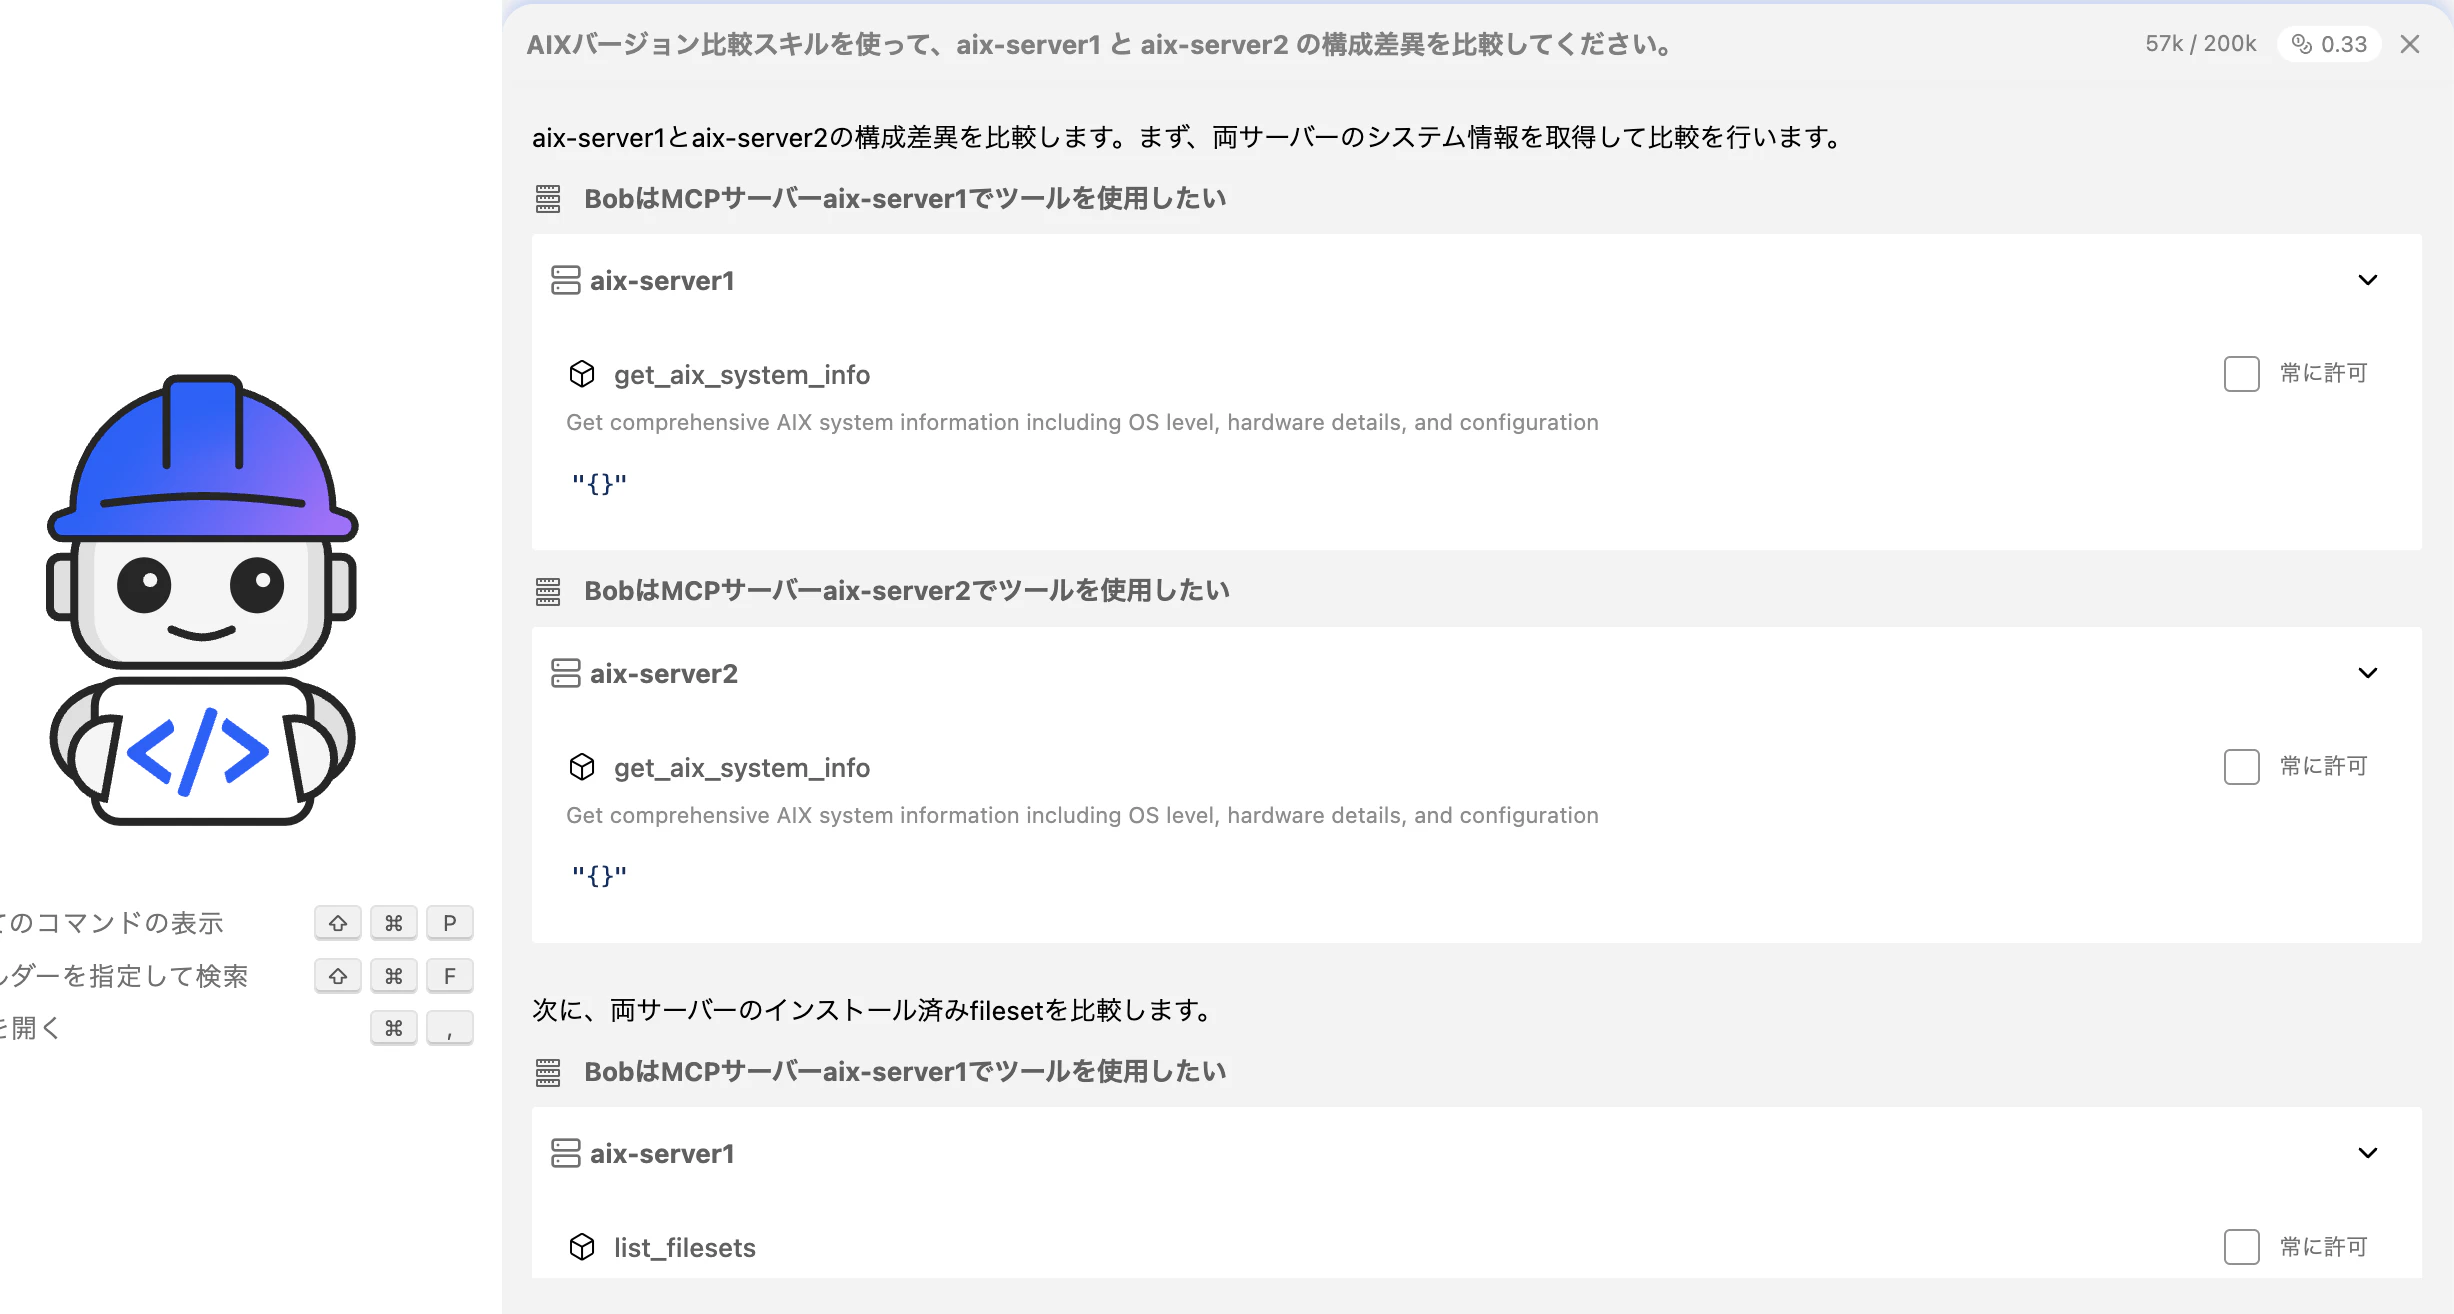Click the X to dismiss the conversation panel
The height and width of the screenshot is (1314, 2454).
point(2410,44)
